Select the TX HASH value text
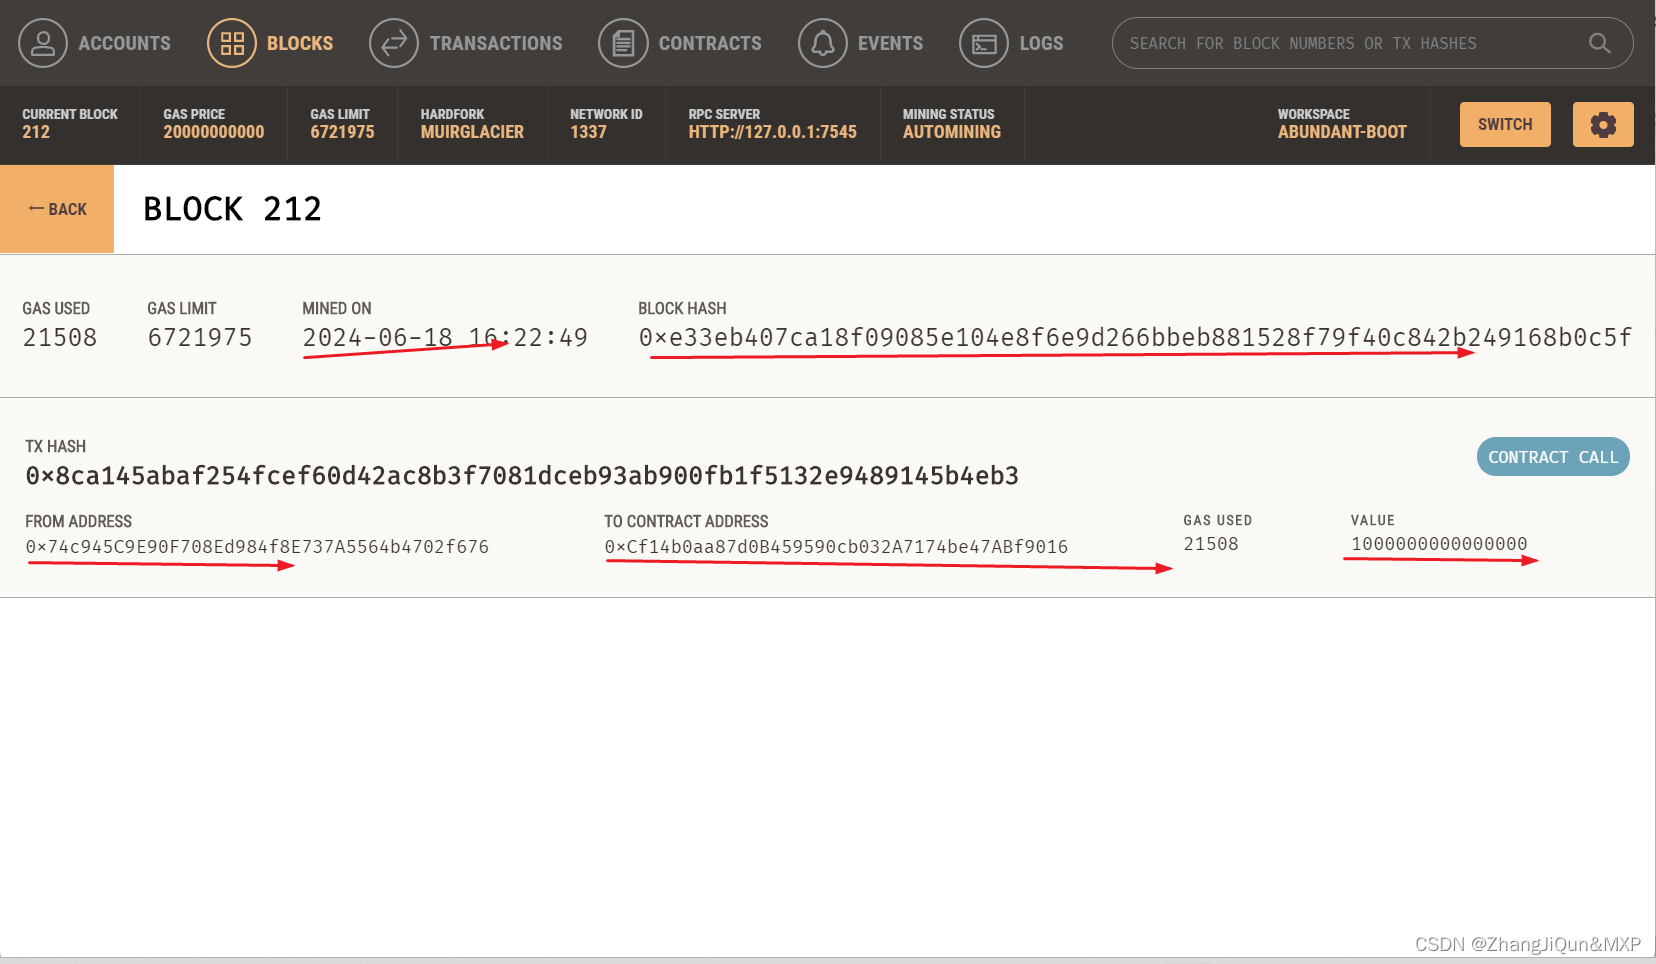The height and width of the screenshot is (964, 1656). [x=522, y=475]
